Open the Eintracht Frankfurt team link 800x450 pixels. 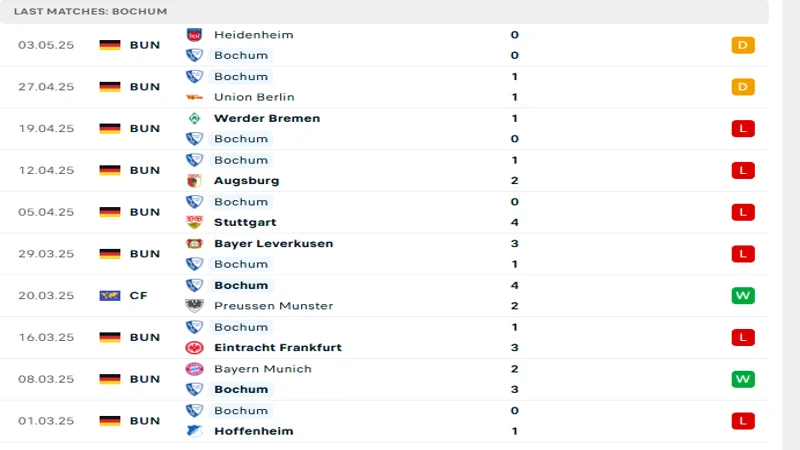(x=278, y=348)
